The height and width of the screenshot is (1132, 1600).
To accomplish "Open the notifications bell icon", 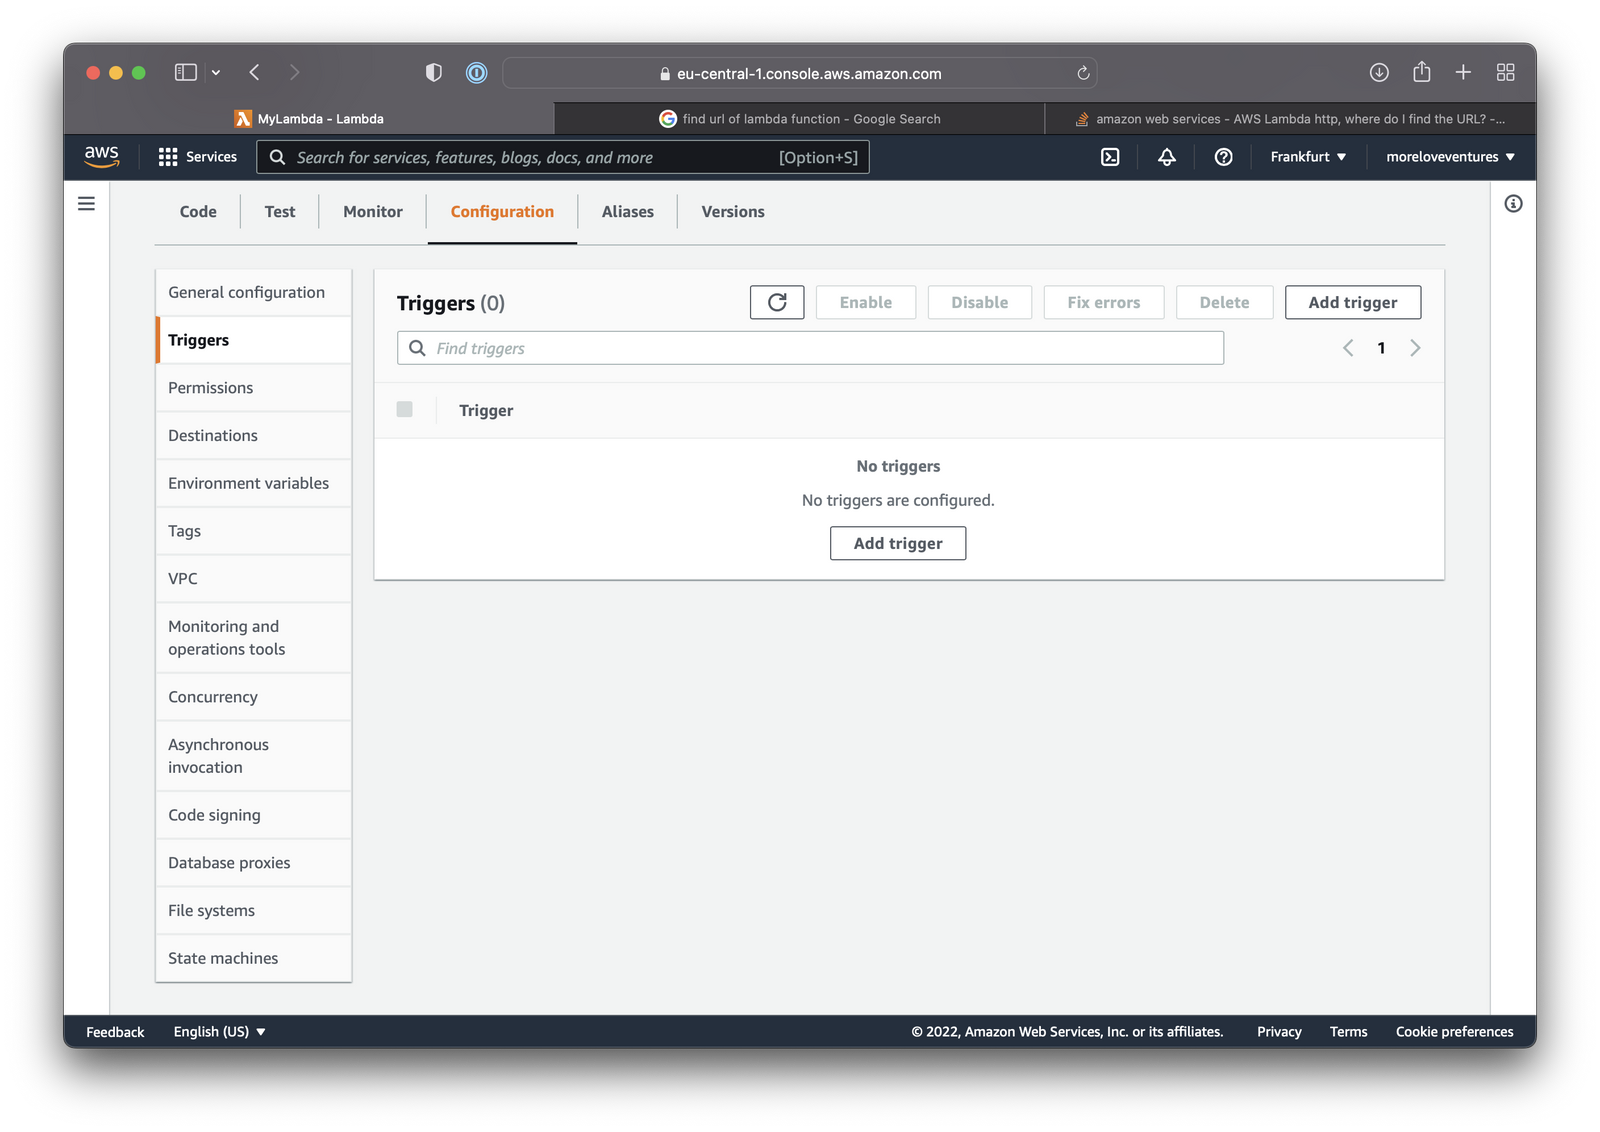I will [x=1166, y=157].
